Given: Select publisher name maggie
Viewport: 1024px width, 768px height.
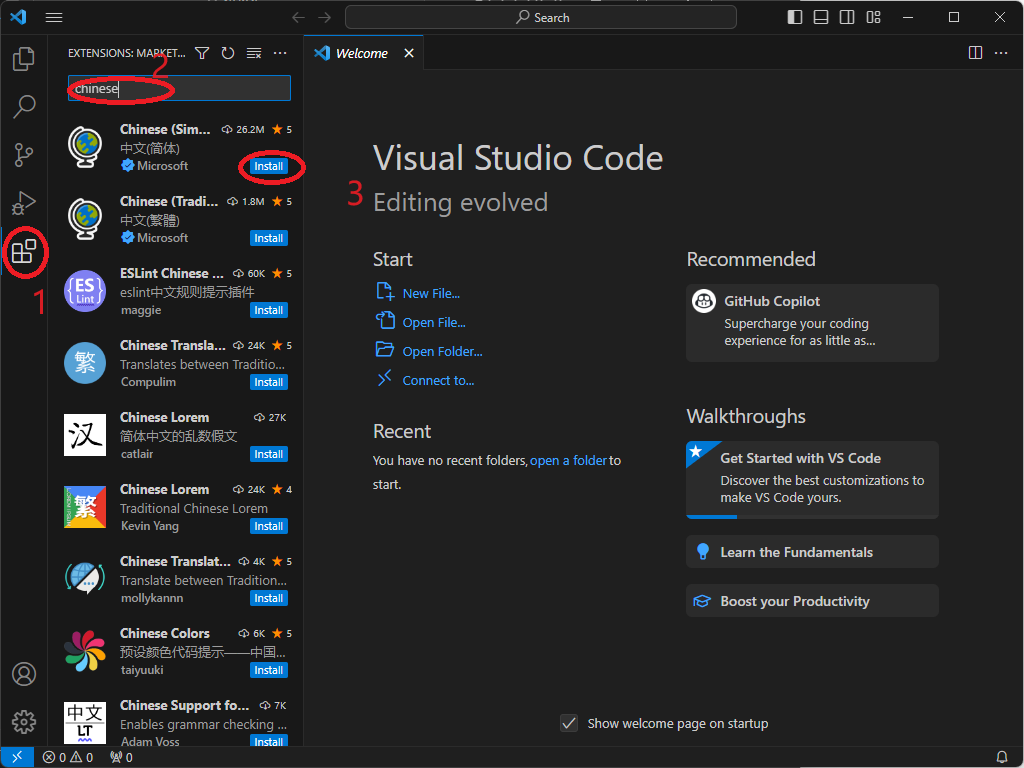Looking at the screenshot, I should pos(141,310).
